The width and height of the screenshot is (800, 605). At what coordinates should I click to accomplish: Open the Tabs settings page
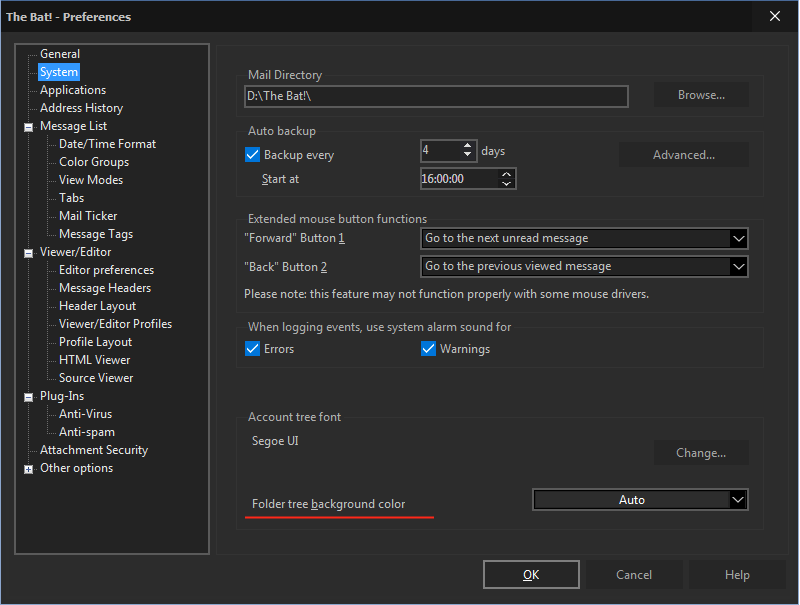click(x=71, y=198)
